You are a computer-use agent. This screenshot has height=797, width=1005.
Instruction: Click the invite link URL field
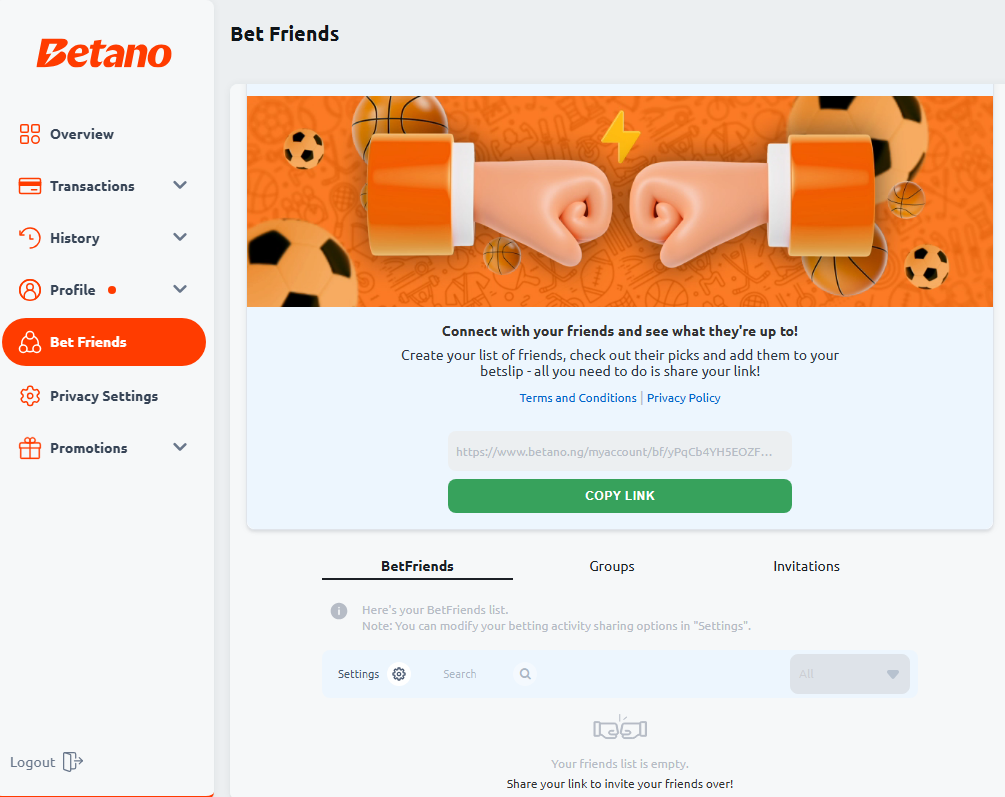tap(620, 451)
